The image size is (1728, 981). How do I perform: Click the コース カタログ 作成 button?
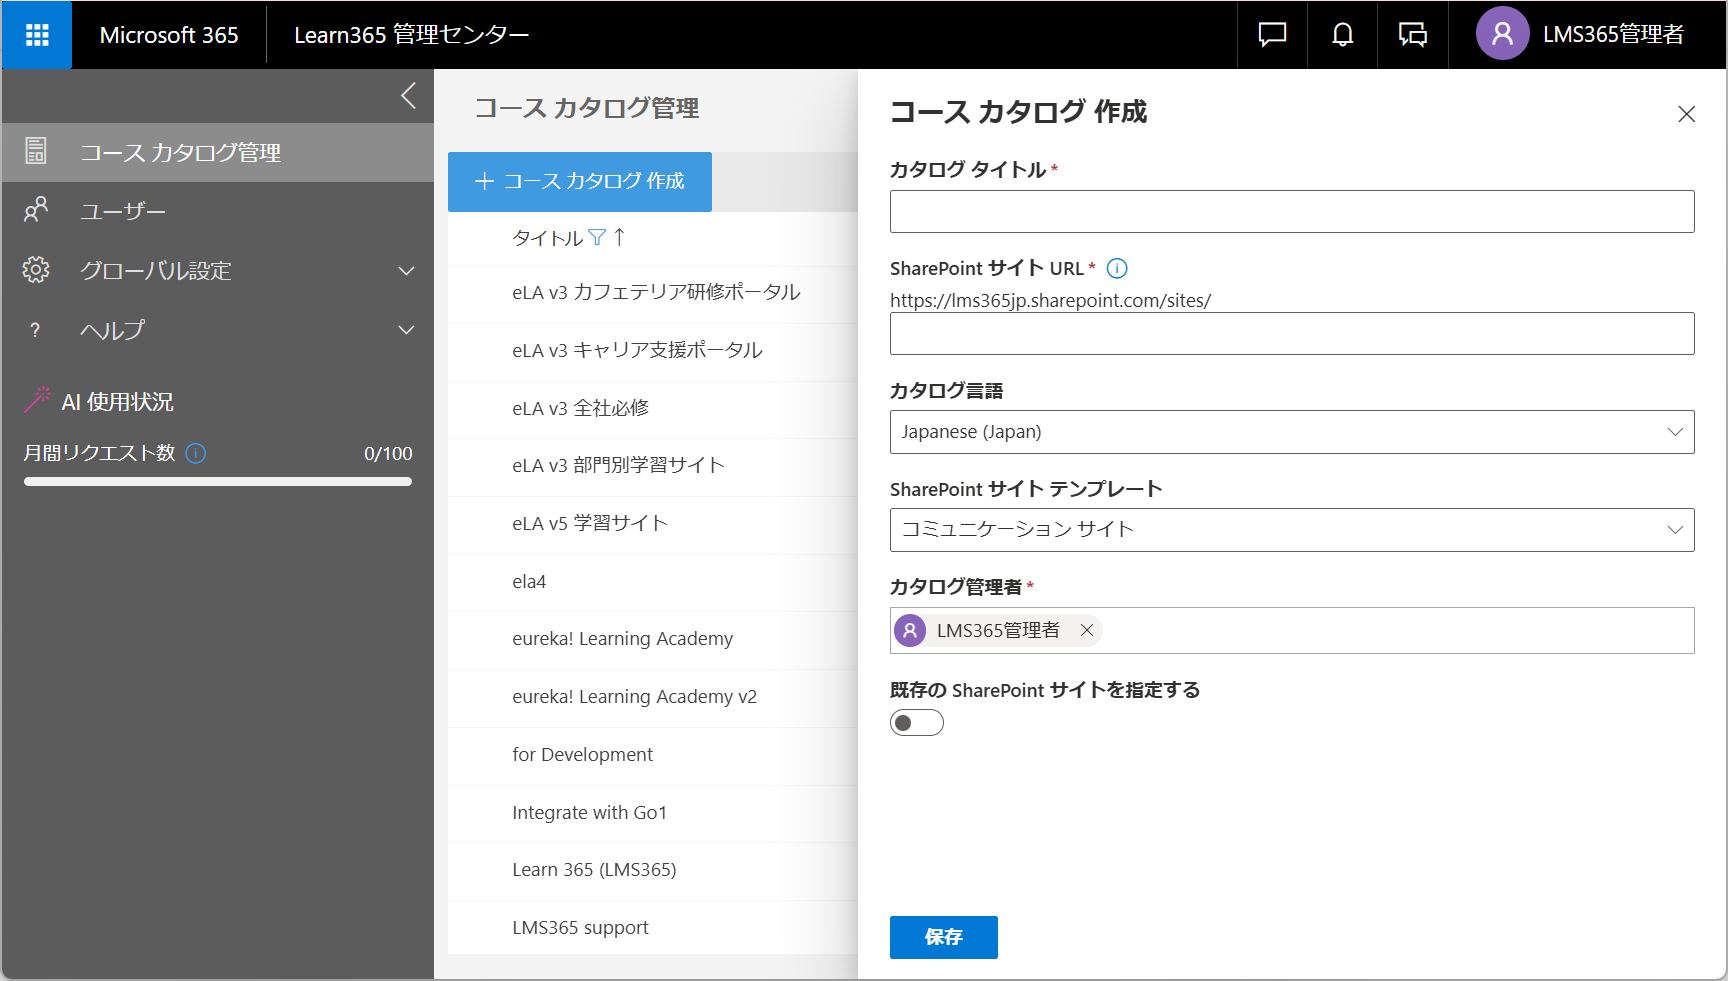(580, 182)
